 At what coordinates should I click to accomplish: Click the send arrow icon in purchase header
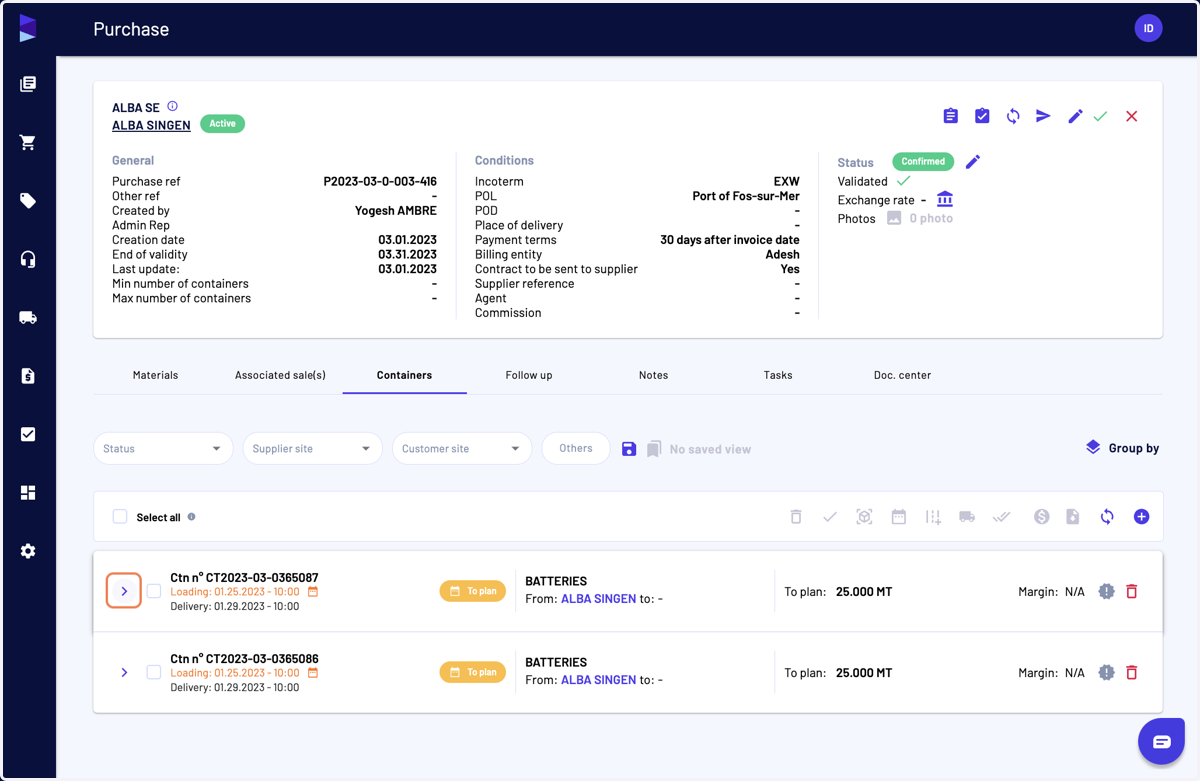click(1043, 116)
